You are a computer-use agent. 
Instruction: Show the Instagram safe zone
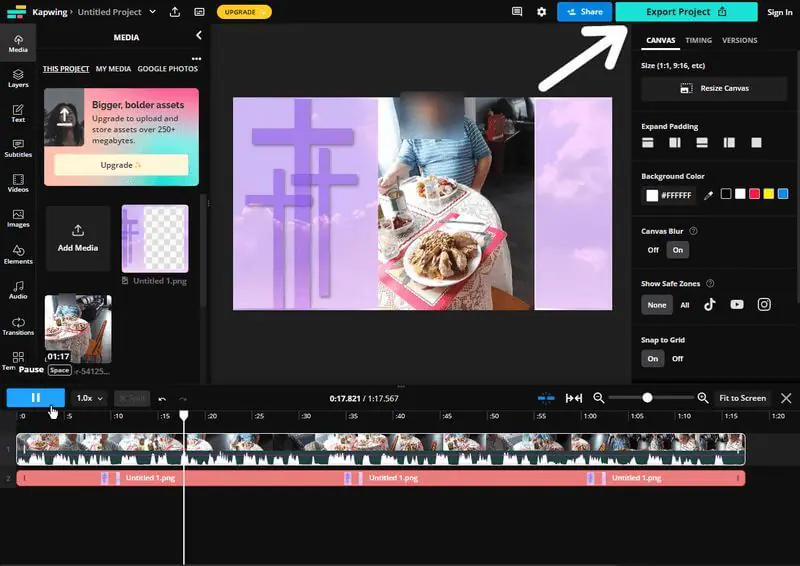(x=764, y=305)
